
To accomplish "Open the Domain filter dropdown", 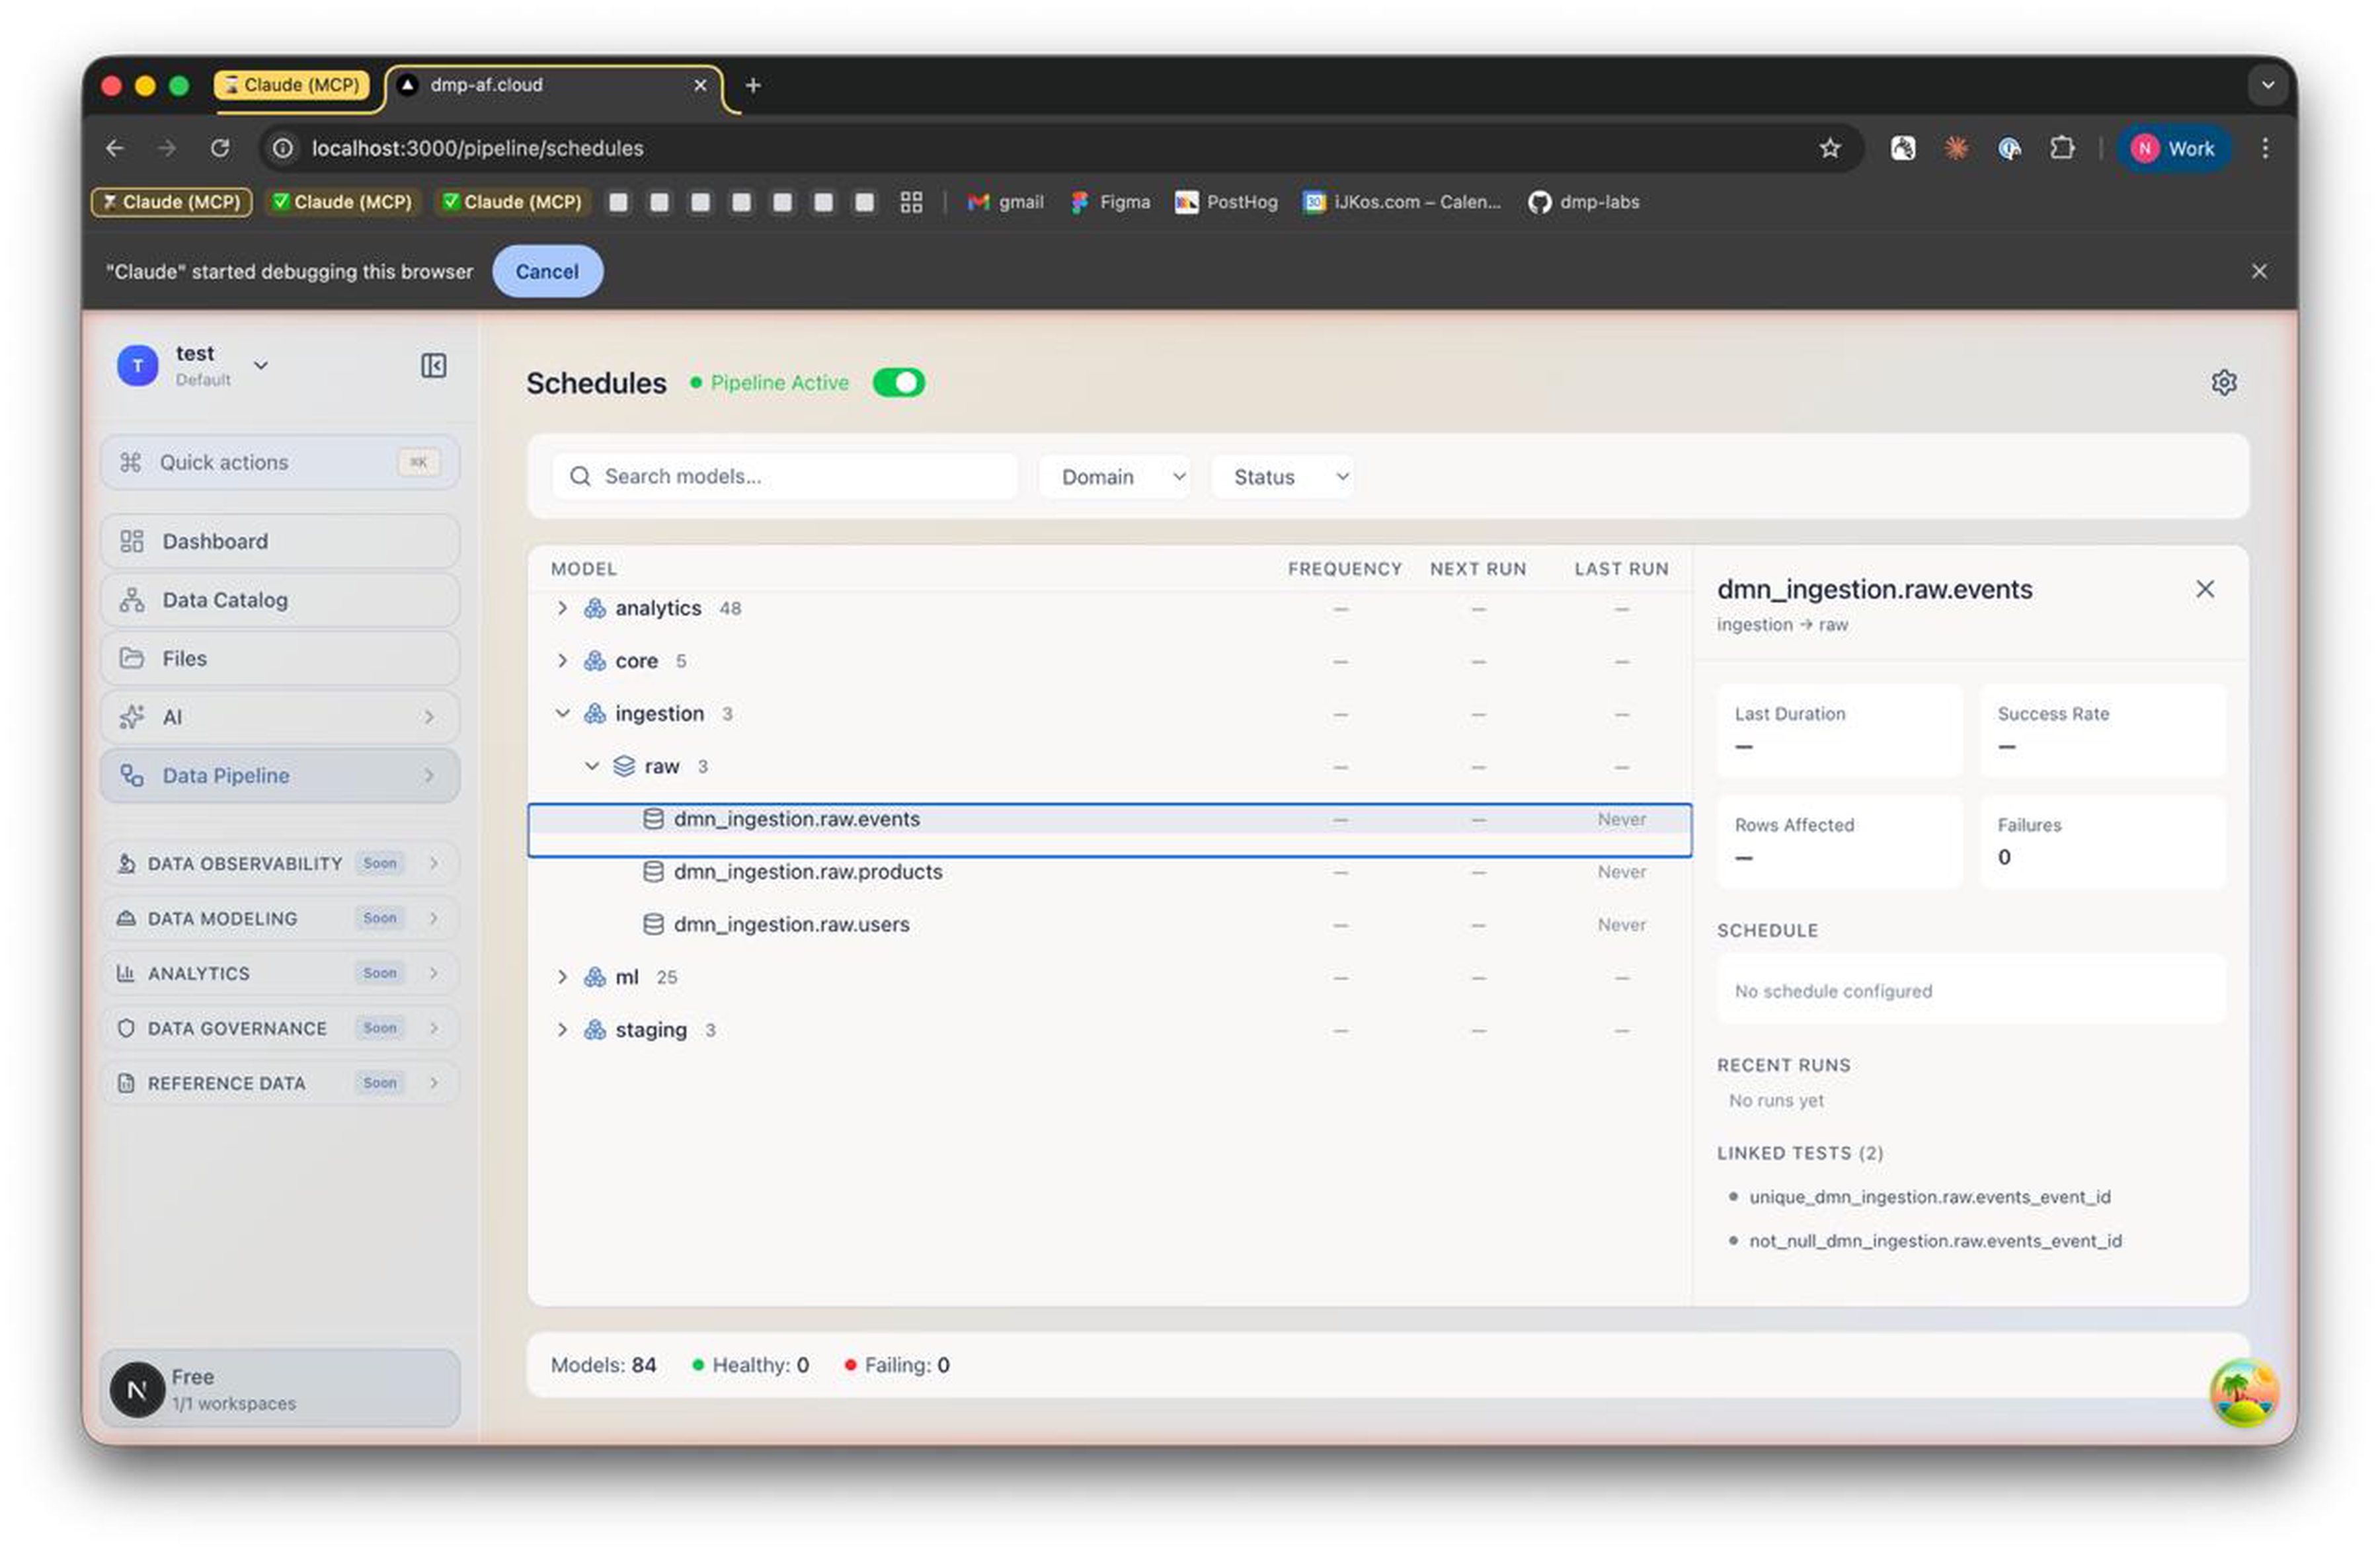I will (1114, 477).
